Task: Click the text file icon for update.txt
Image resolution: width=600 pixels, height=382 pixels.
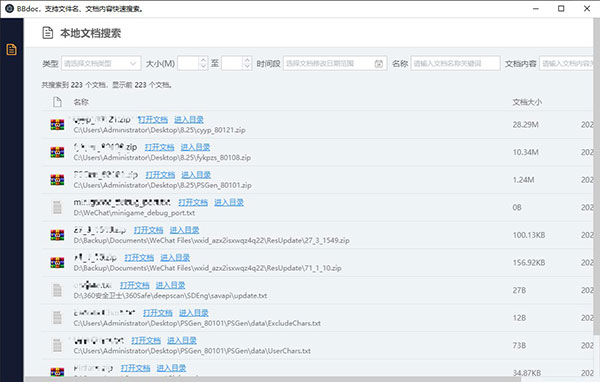Action: [x=57, y=290]
